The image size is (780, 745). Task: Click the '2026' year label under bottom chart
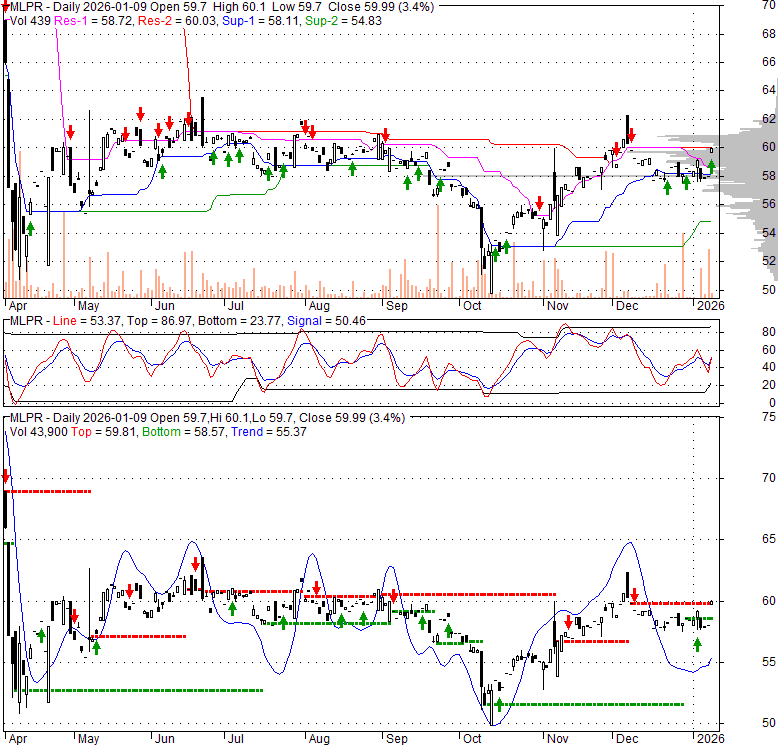[710, 739]
